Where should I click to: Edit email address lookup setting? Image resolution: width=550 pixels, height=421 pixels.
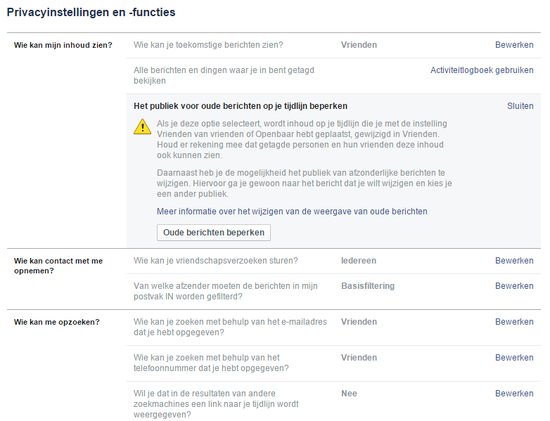coord(514,322)
